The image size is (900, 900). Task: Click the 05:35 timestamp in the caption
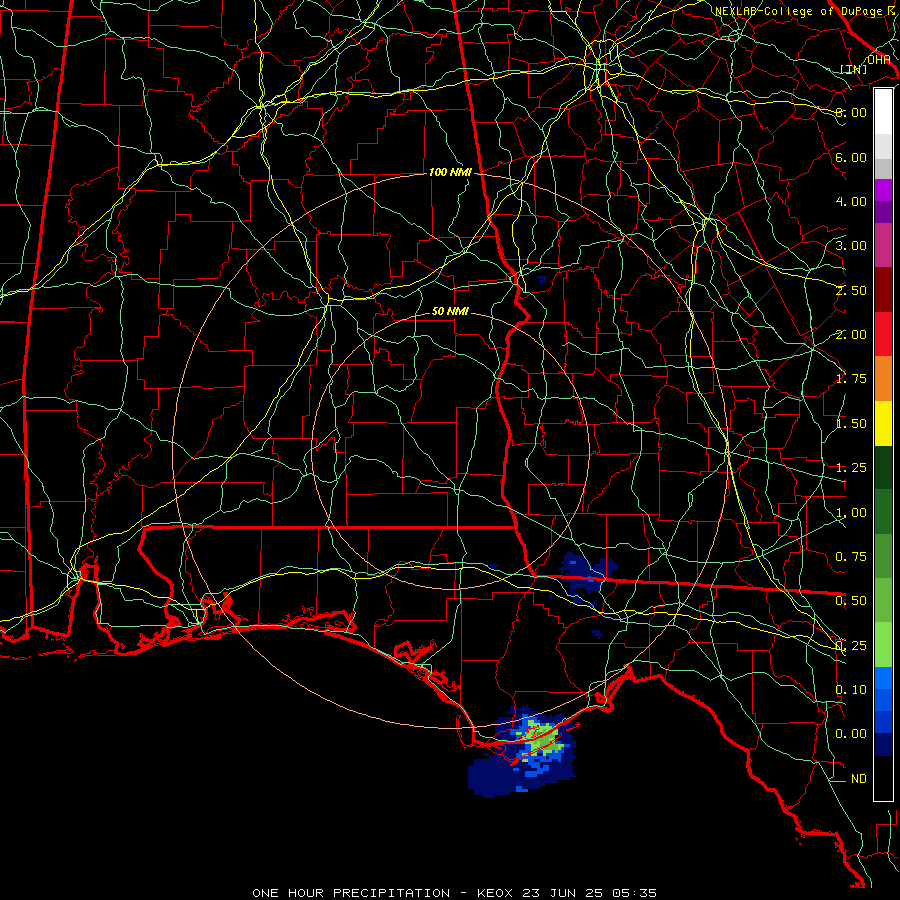634,893
